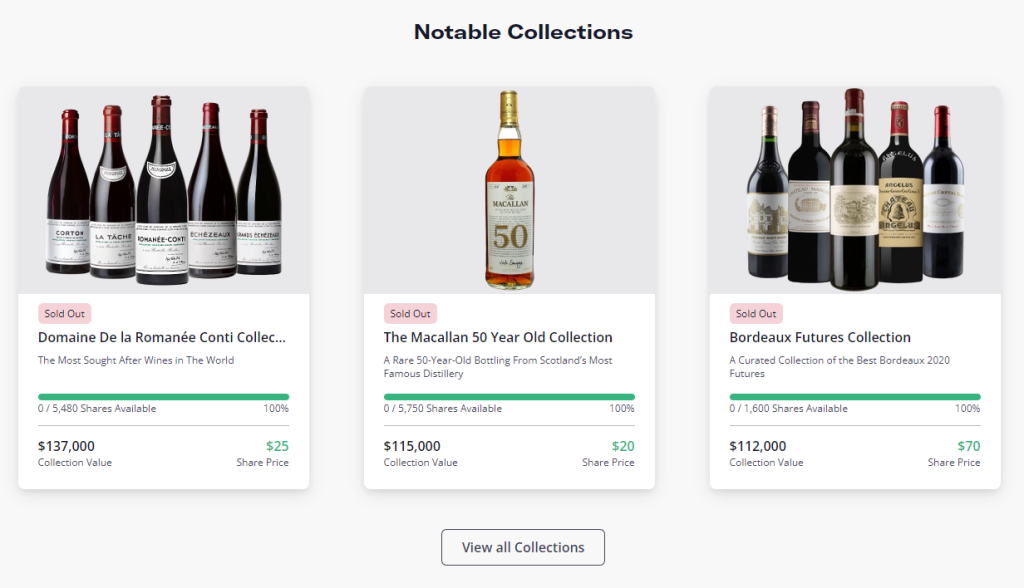
Task: Click Sold Out badge on Macallan card
Action: point(410,314)
